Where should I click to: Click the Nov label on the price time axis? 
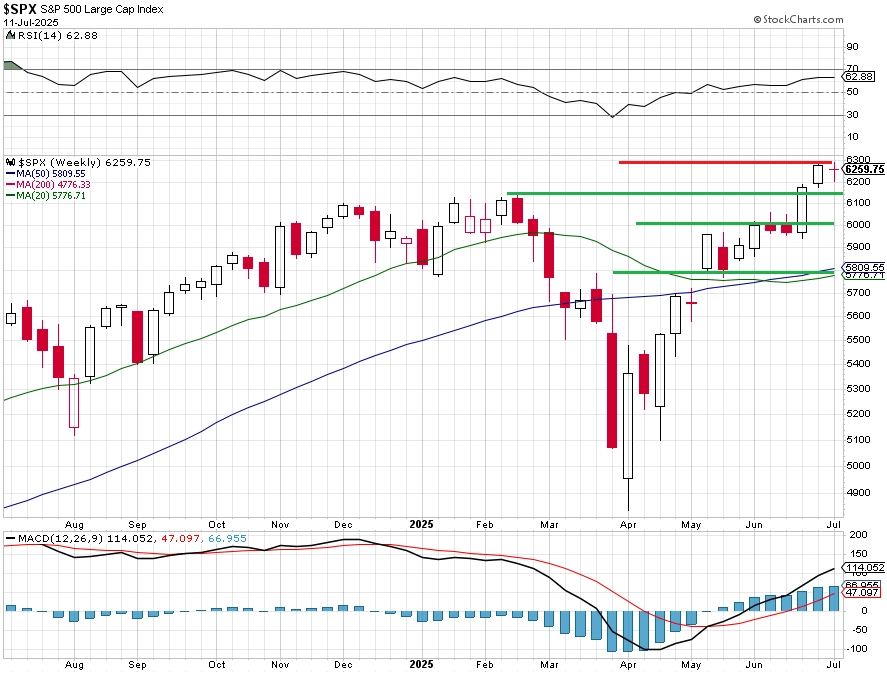(x=280, y=524)
